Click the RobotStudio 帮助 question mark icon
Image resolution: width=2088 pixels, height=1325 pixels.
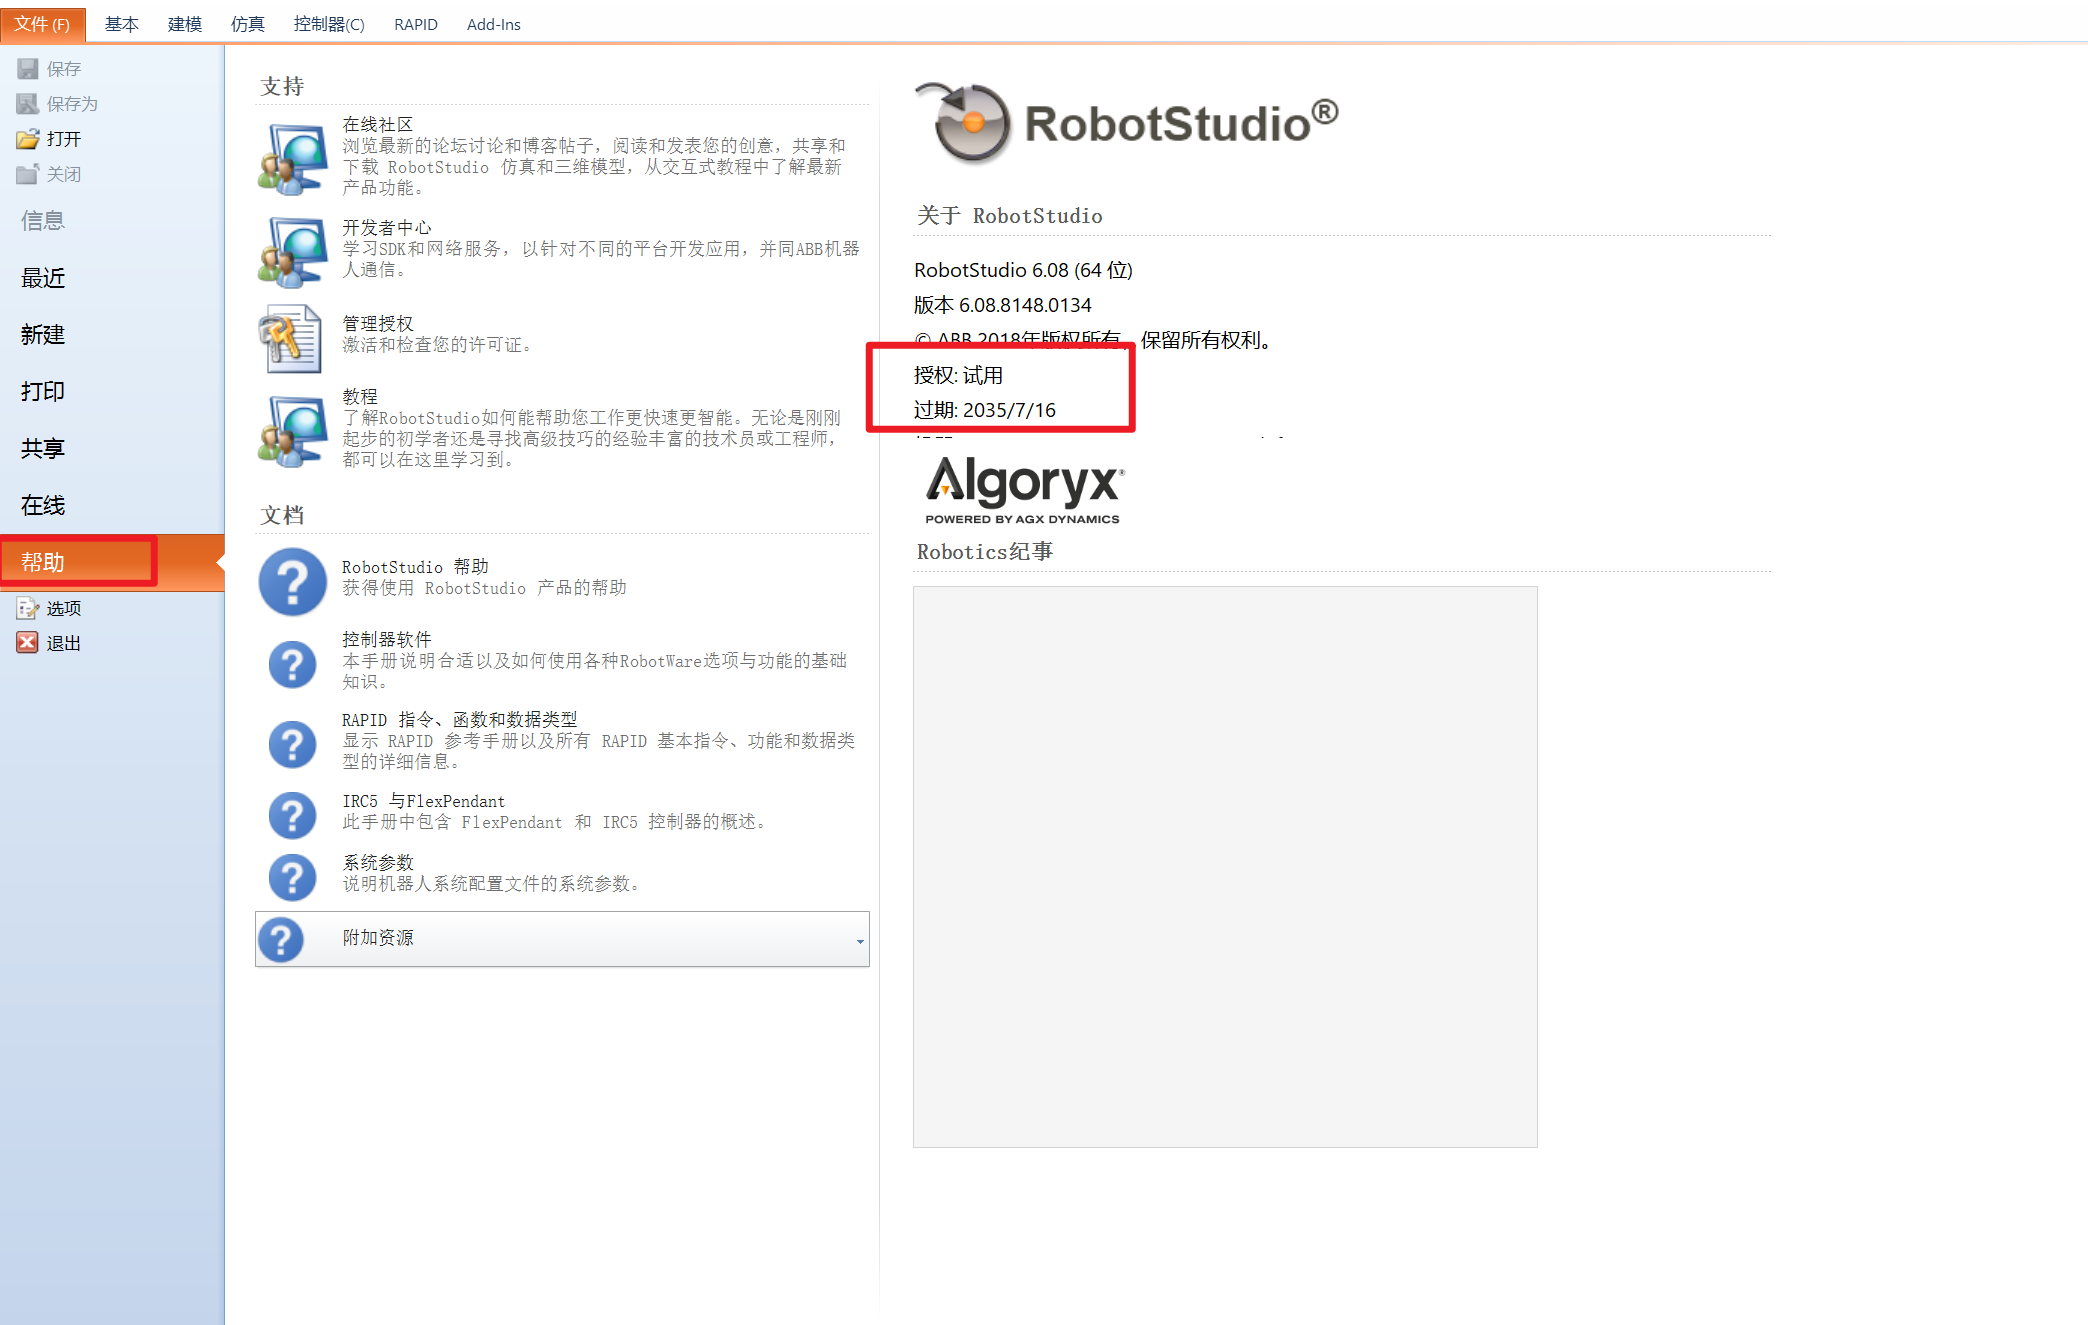[x=292, y=581]
